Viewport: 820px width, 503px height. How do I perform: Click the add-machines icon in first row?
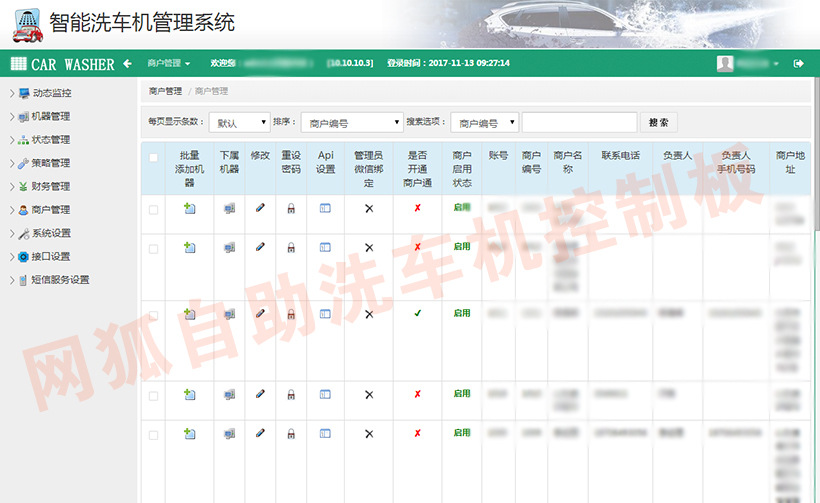point(189,209)
